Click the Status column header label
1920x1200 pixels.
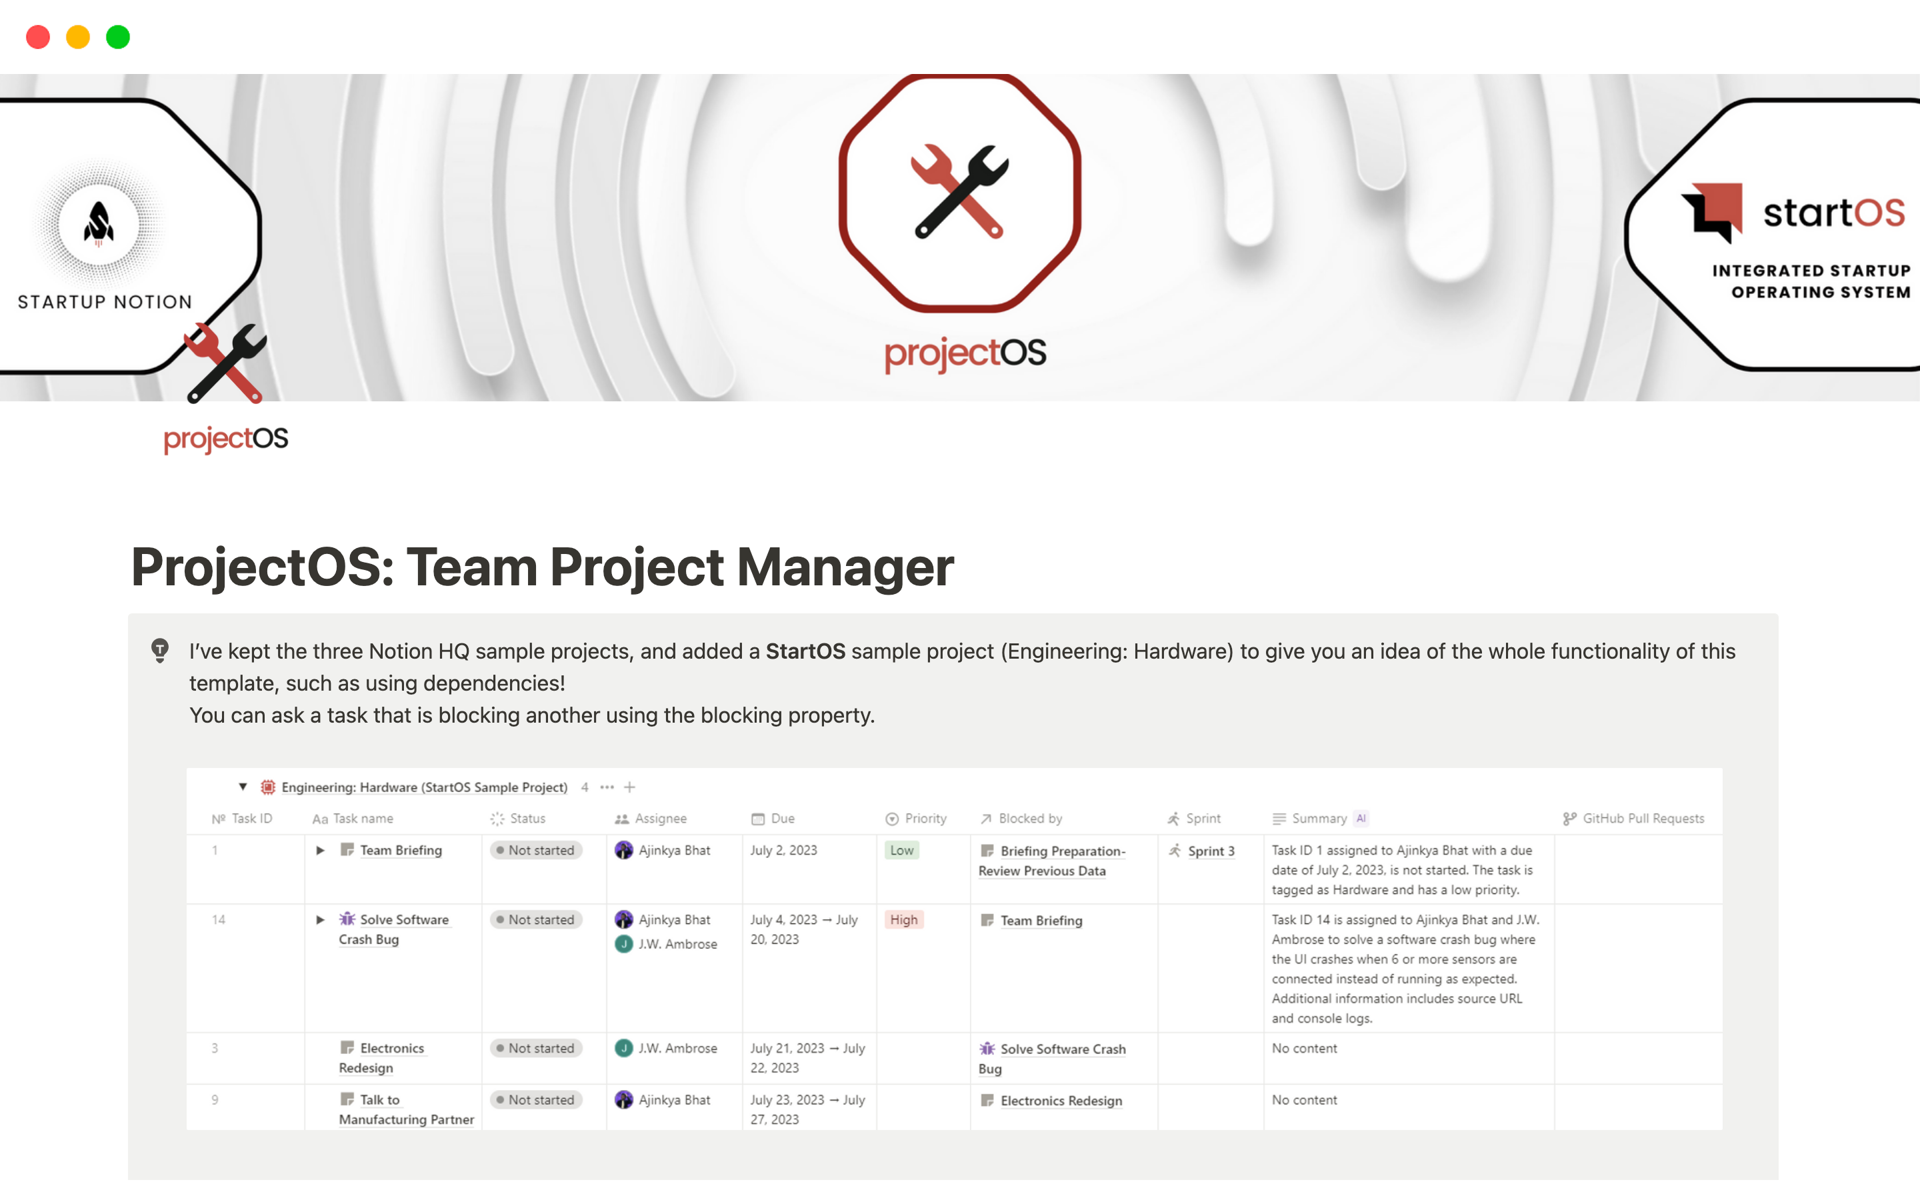[x=527, y=818]
